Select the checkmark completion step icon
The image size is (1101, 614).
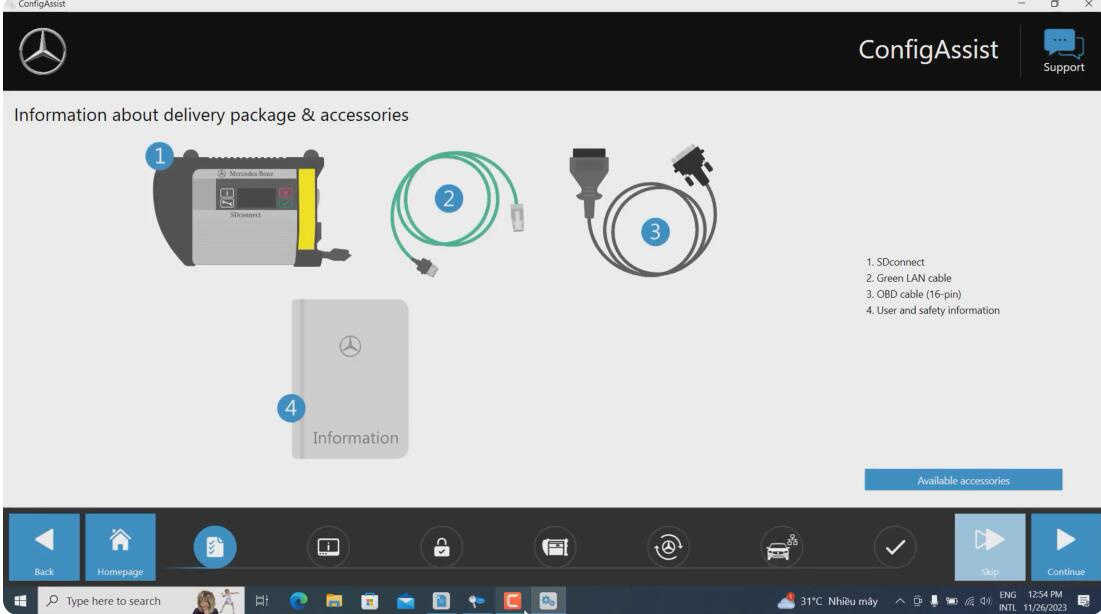[x=895, y=547]
